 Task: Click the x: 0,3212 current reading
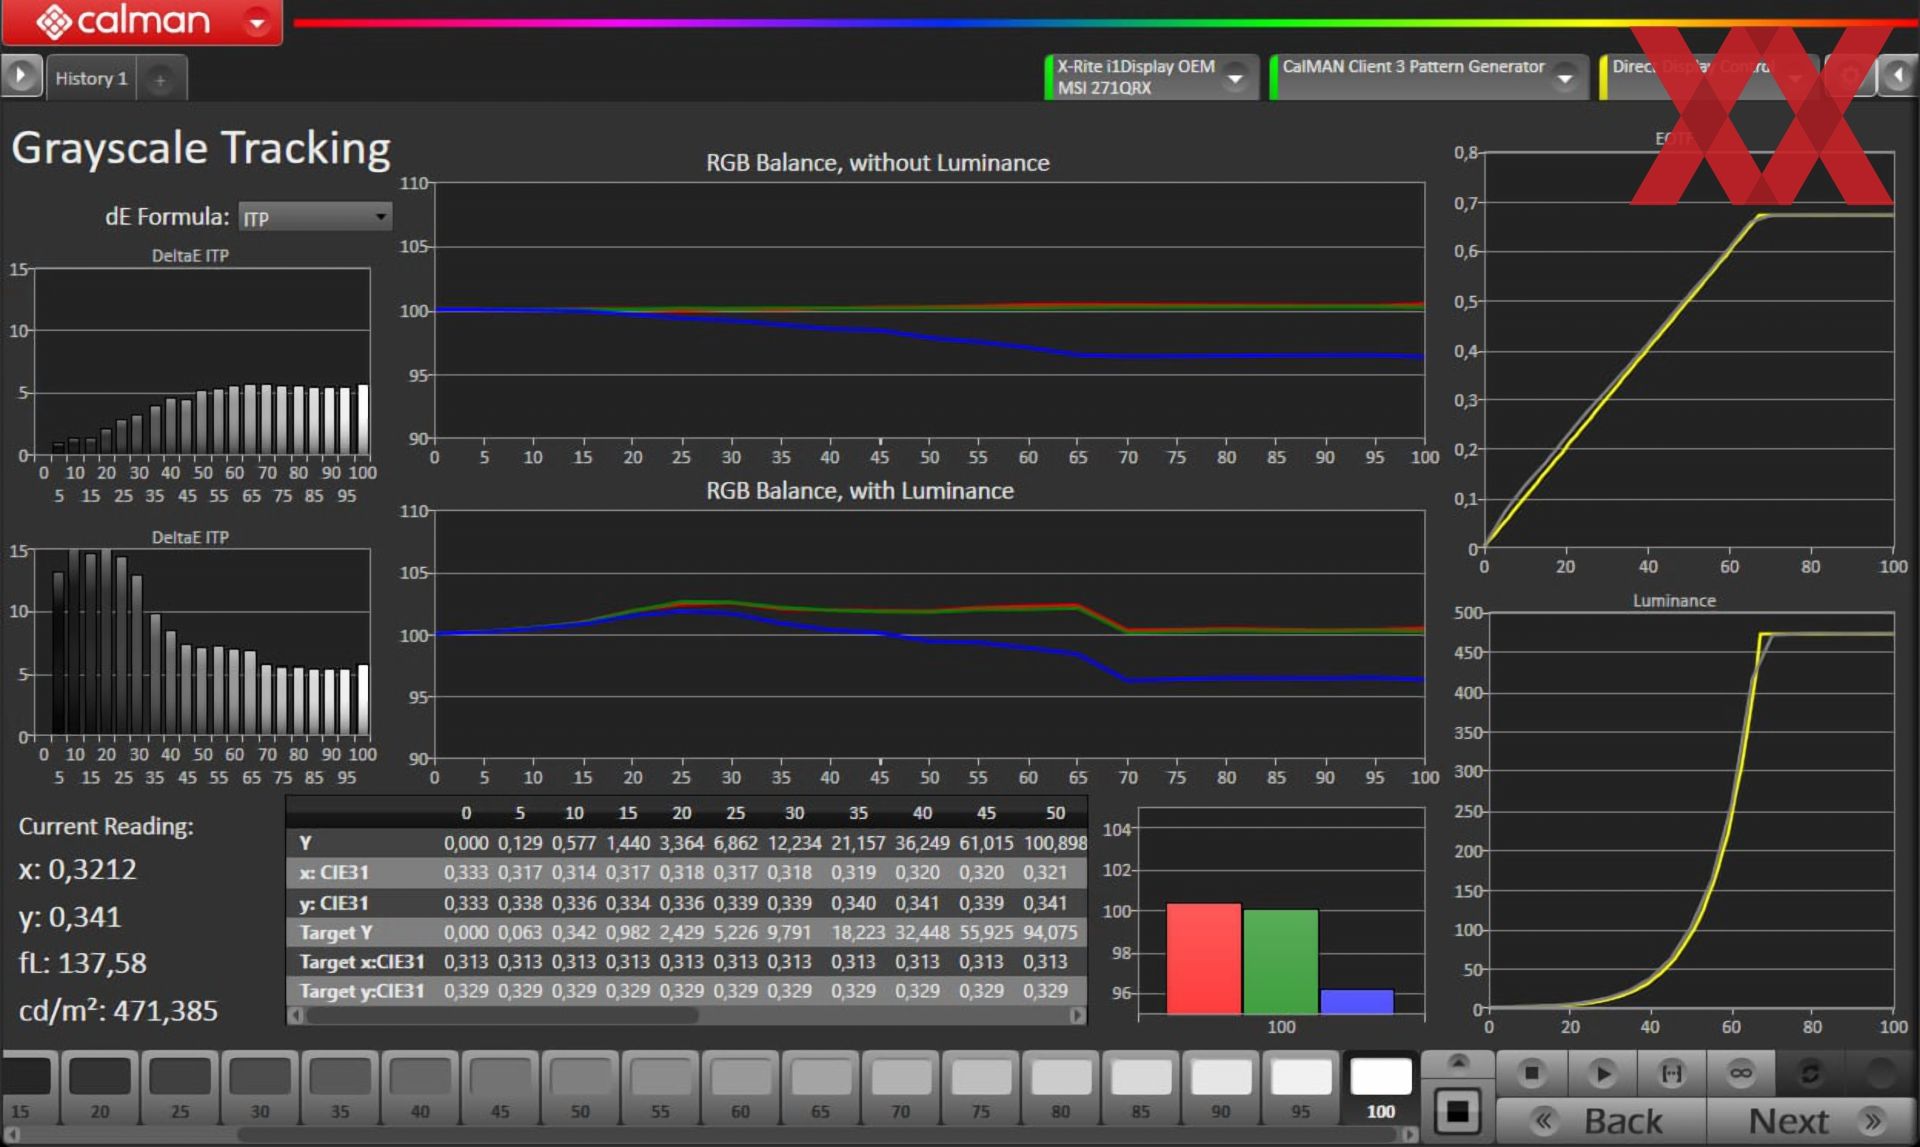(x=78, y=869)
